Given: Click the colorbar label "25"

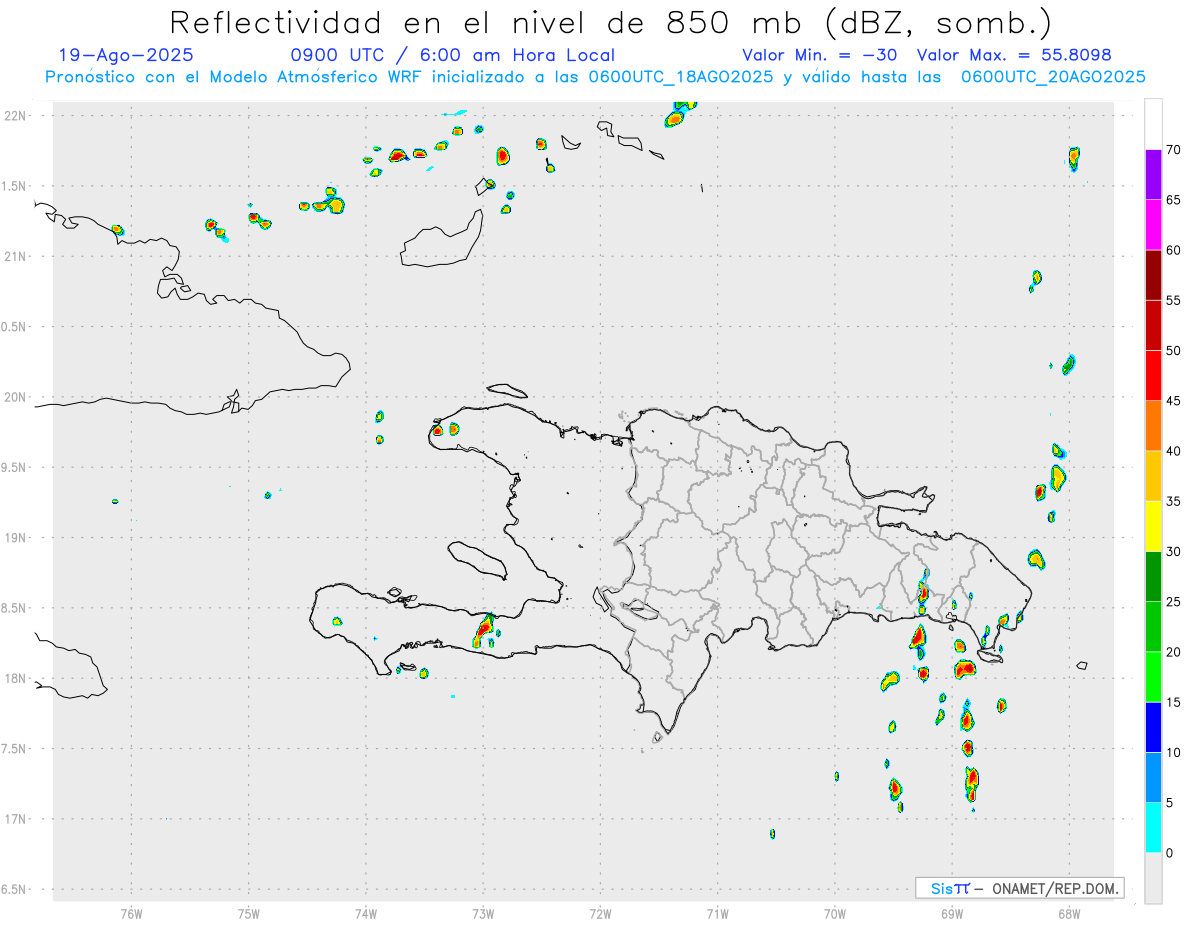Looking at the screenshot, I should click(x=1174, y=602).
